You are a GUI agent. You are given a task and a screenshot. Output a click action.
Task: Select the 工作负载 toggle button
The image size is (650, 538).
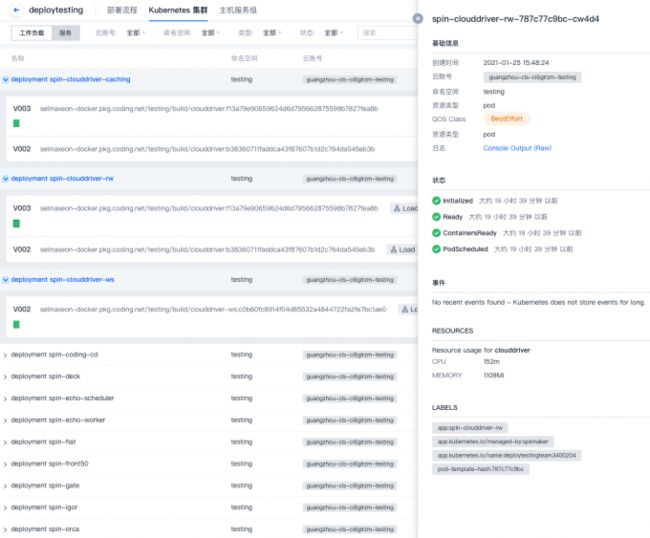point(32,33)
